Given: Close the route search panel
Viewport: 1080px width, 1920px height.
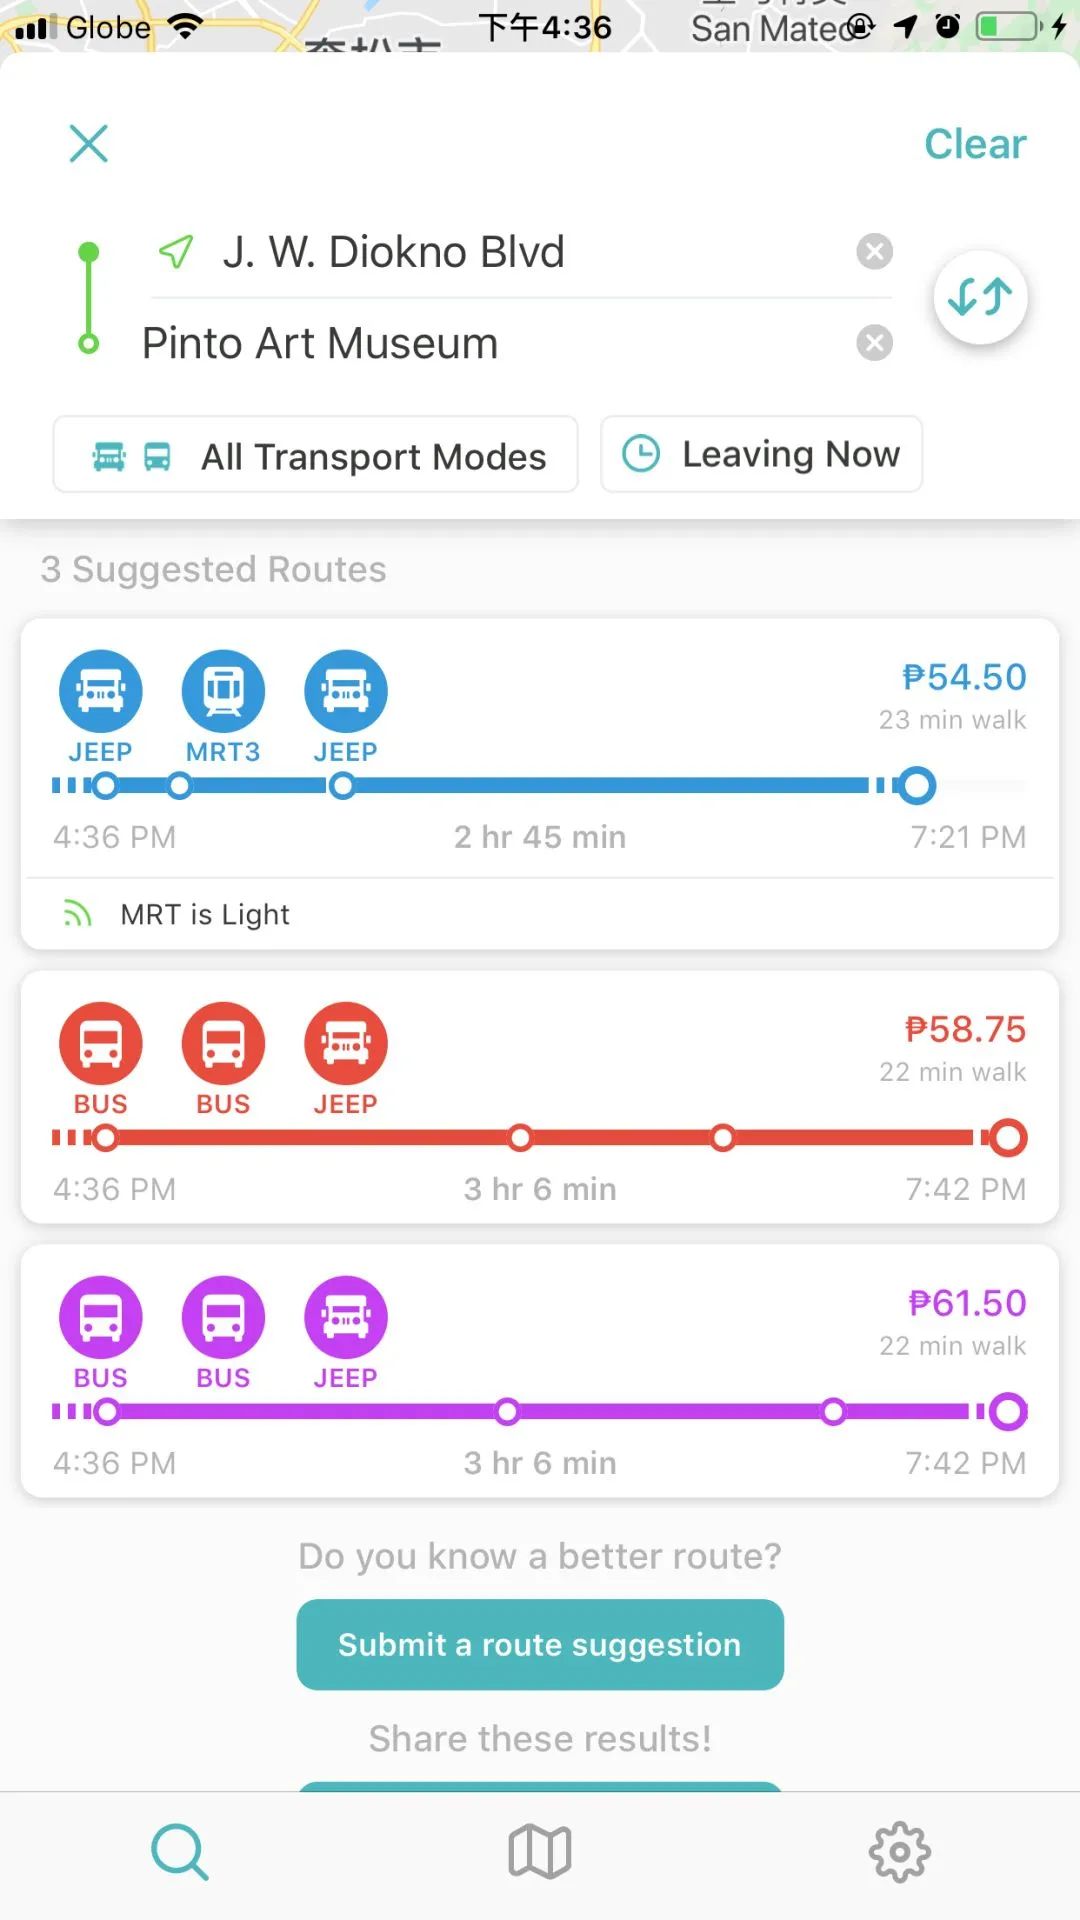Looking at the screenshot, I should pyautogui.click(x=89, y=144).
